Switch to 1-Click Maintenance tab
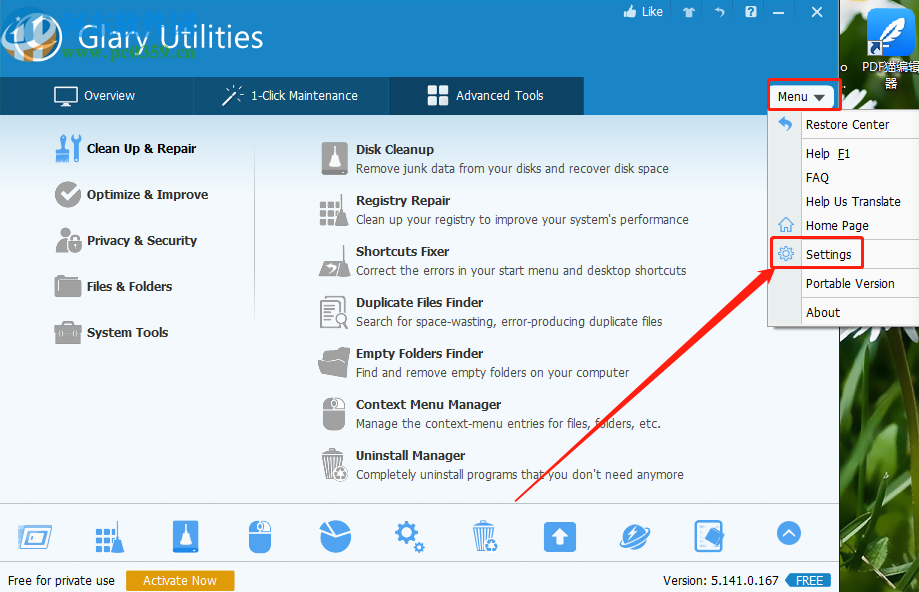 [x=291, y=96]
